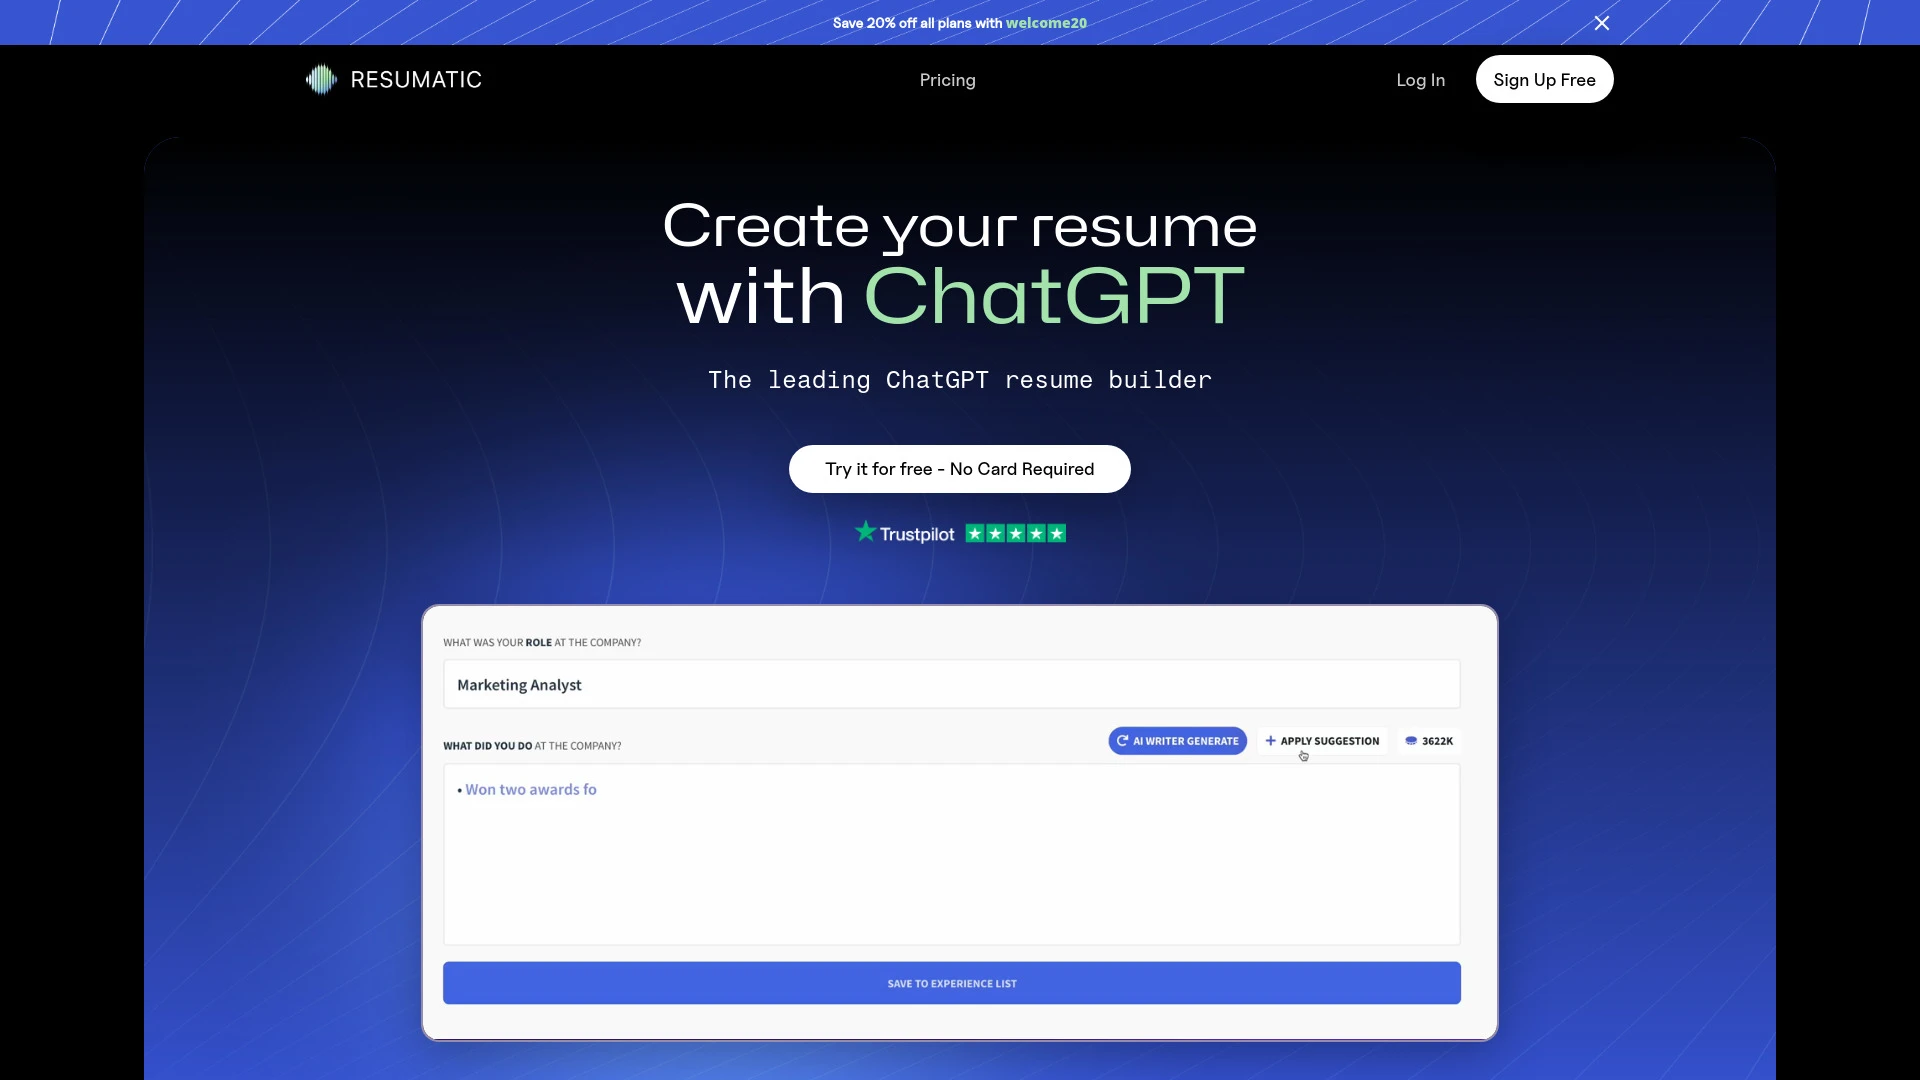1920x1080 pixels.
Task: Click the Marketing Analyst role input field
Action: [951, 684]
